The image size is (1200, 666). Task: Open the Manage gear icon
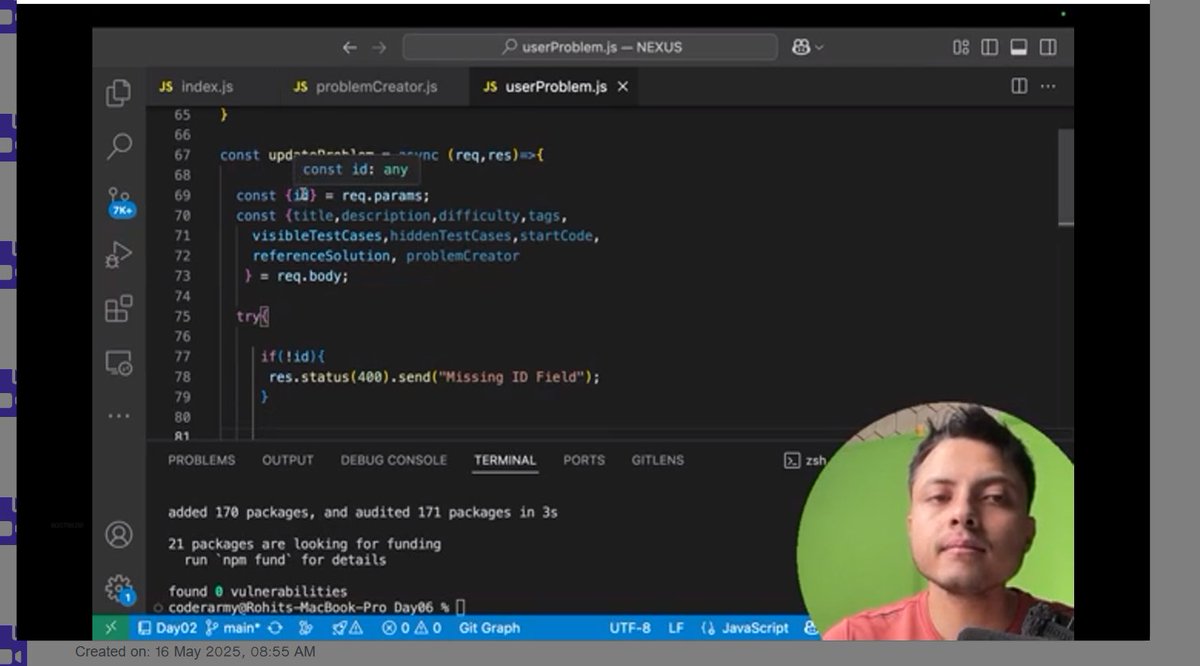[x=119, y=588]
